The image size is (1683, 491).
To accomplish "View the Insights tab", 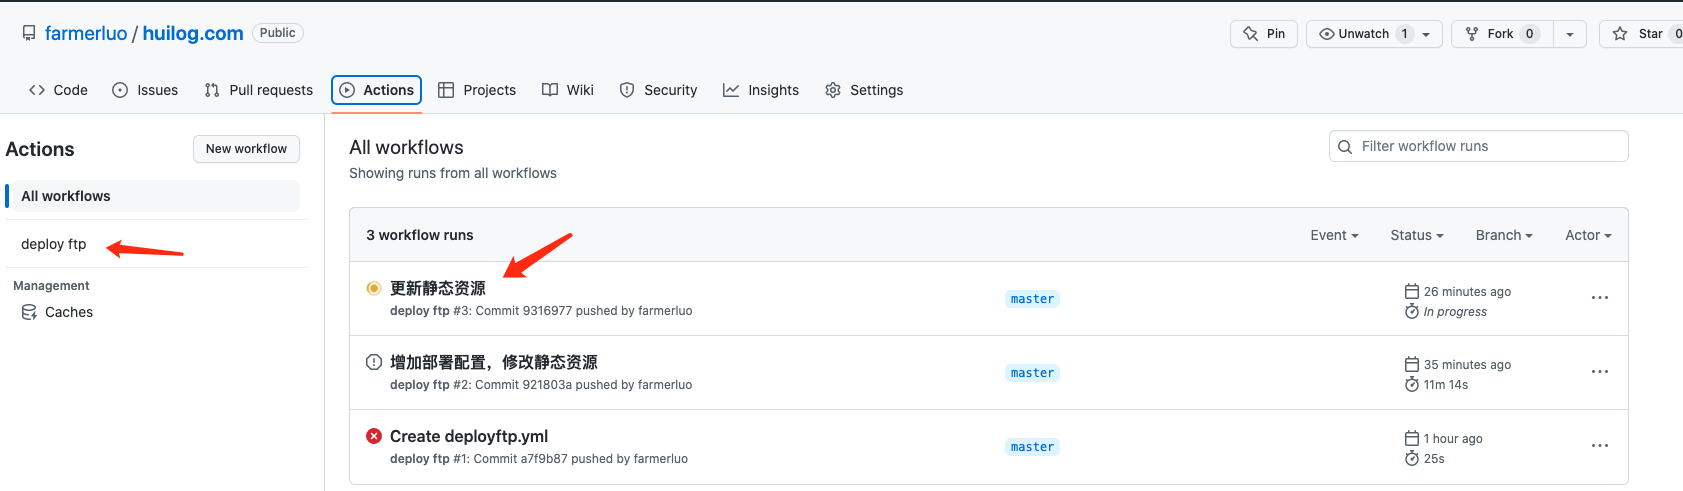I will [761, 90].
